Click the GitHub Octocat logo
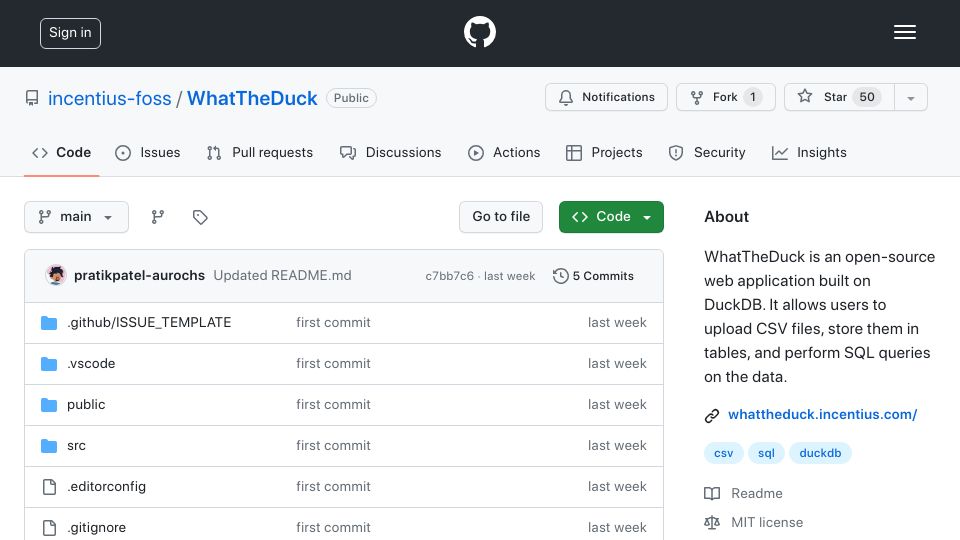The image size is (960, 540). coord(479,32)
